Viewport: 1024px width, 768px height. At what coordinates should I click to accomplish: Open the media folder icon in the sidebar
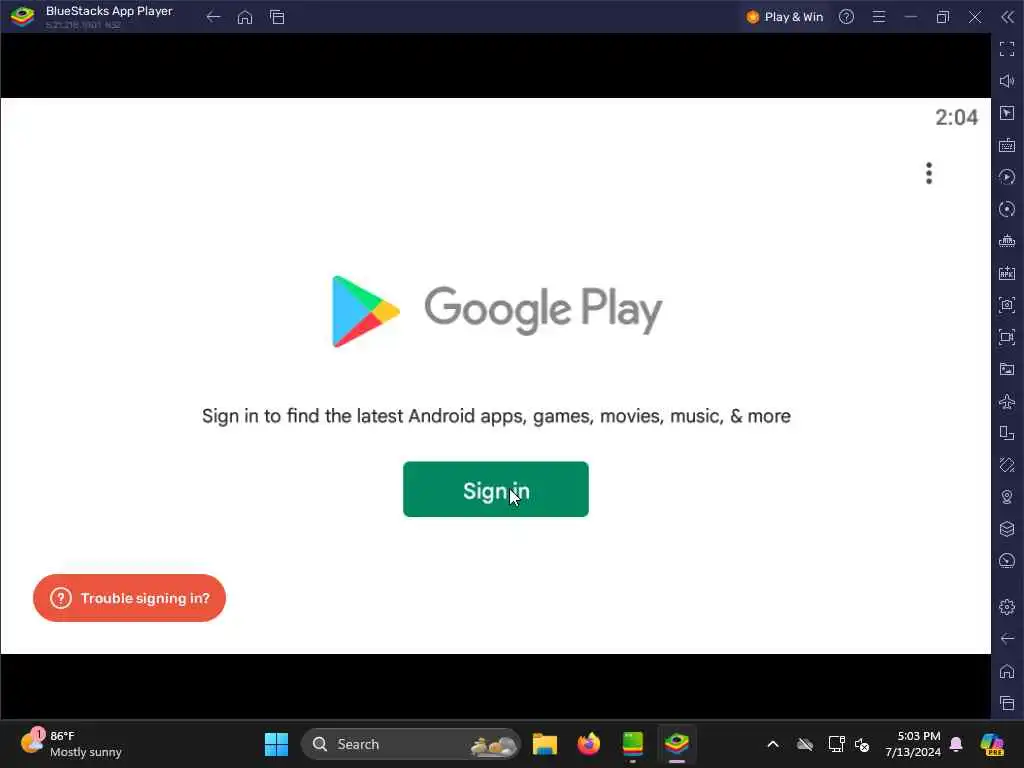(x=1007, y=369)
